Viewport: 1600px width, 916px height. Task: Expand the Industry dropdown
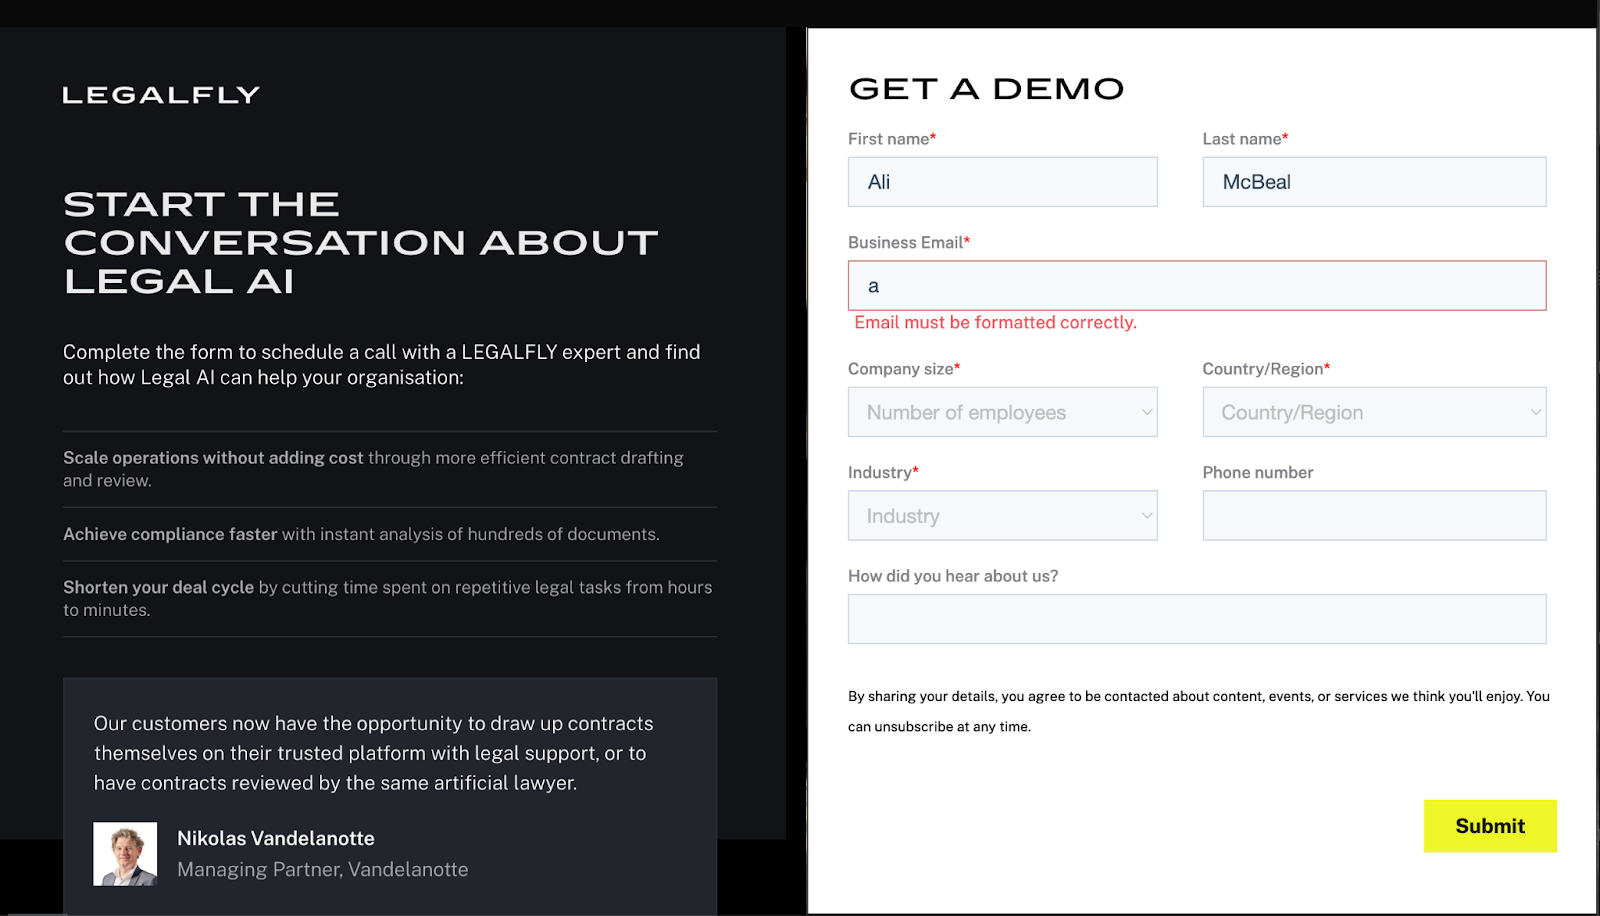(1001, 515)
